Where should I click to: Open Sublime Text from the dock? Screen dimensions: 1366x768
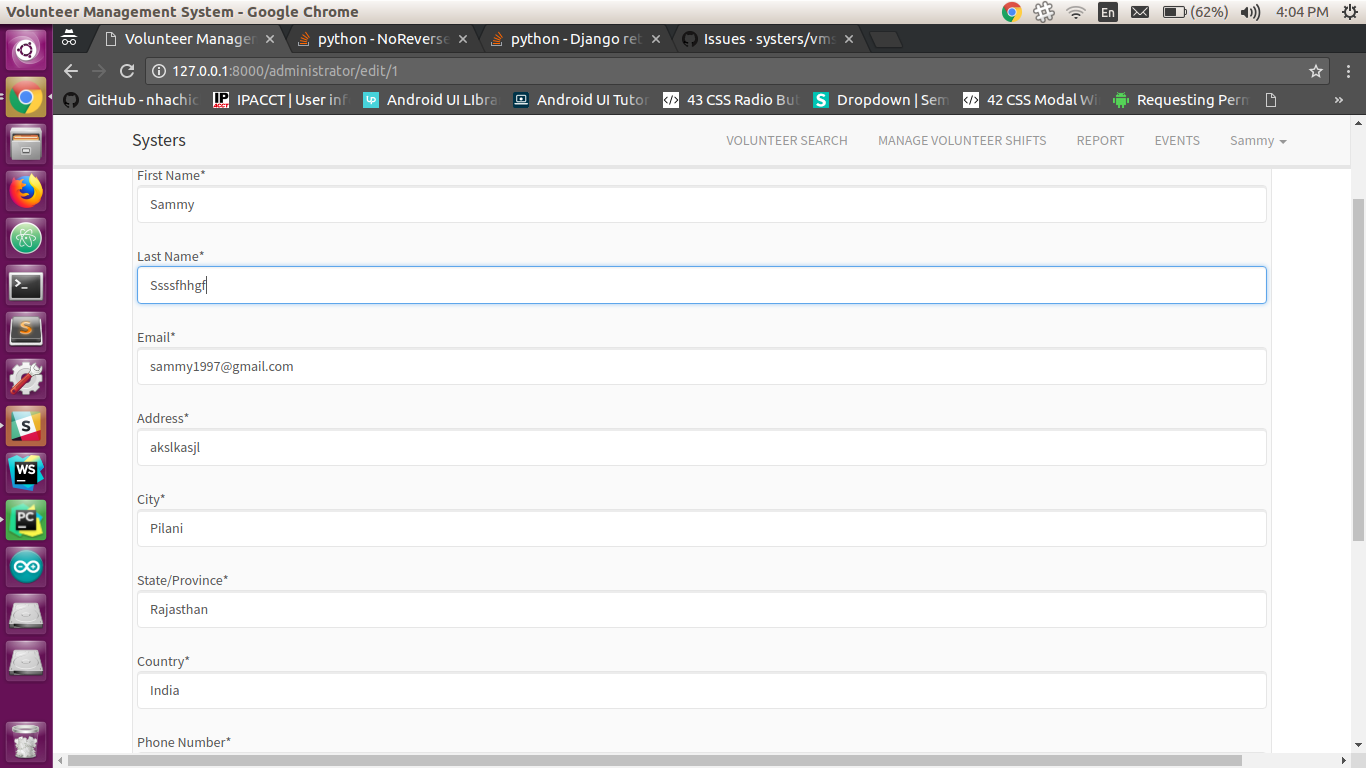25,331
